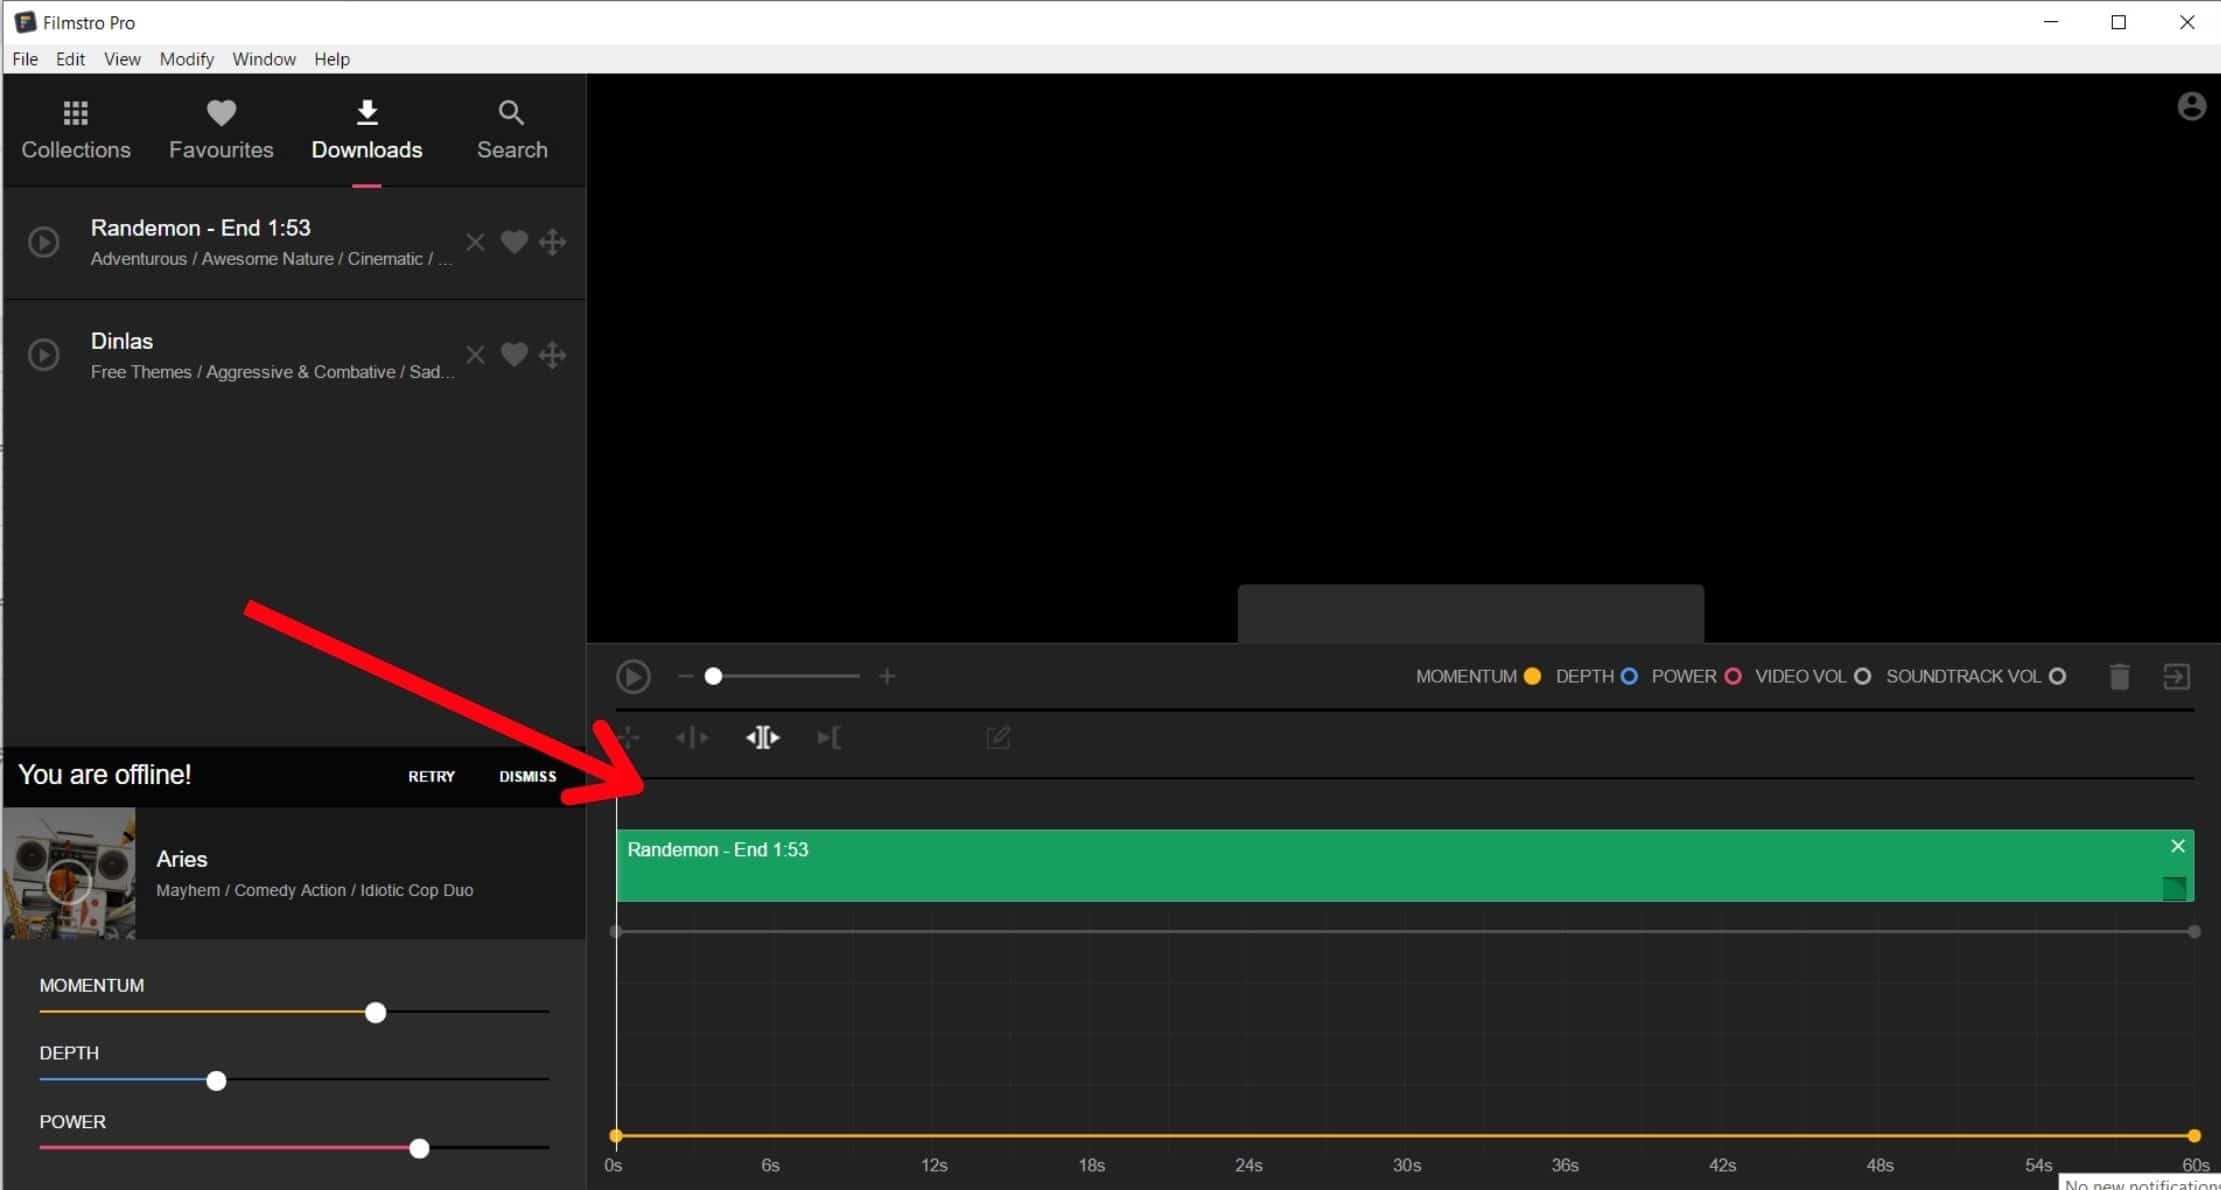Close the green Randemon timeline clip
Viewport: 2221px width, 1190px height.
pyautogui.click(x=2177, y=846)
